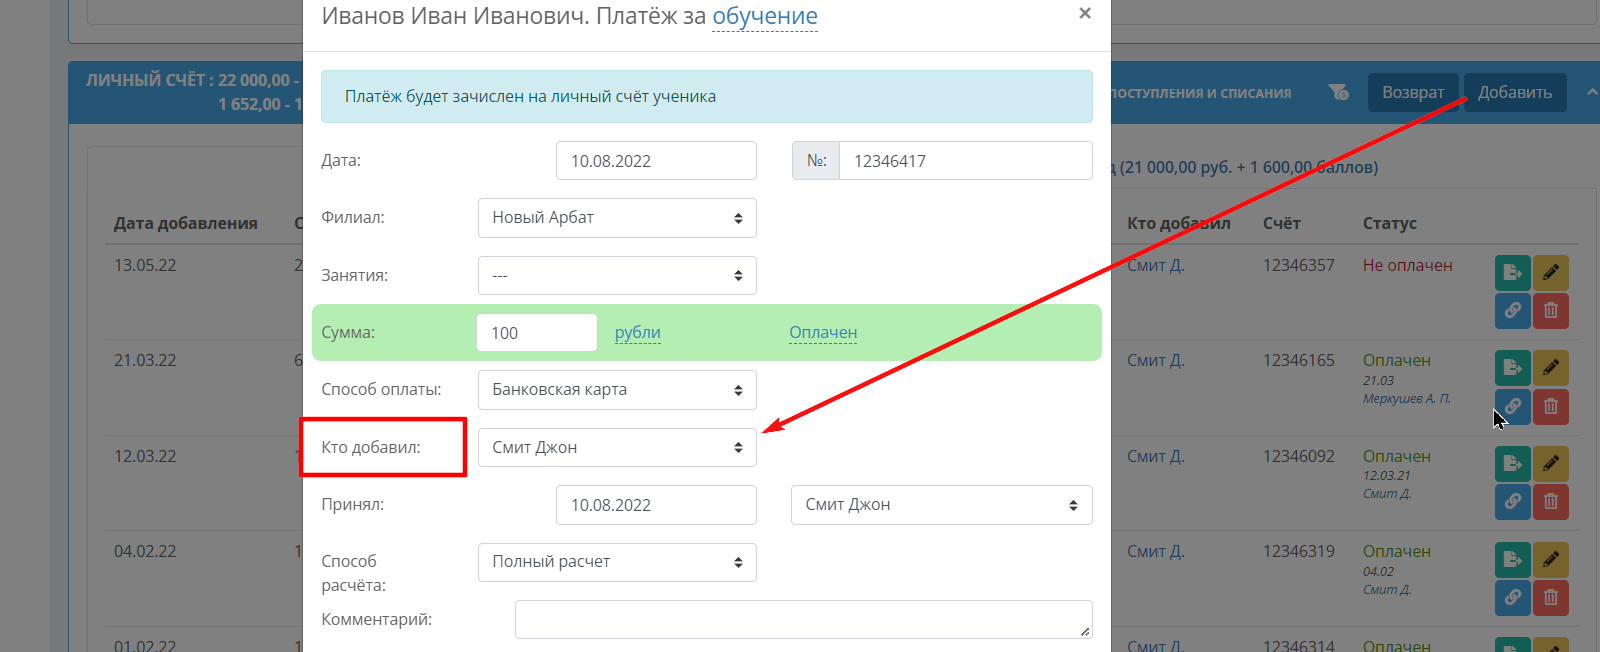The image size is (1600, 652).
Task: Open the Занятия dropdown
Action: [617, 276]
